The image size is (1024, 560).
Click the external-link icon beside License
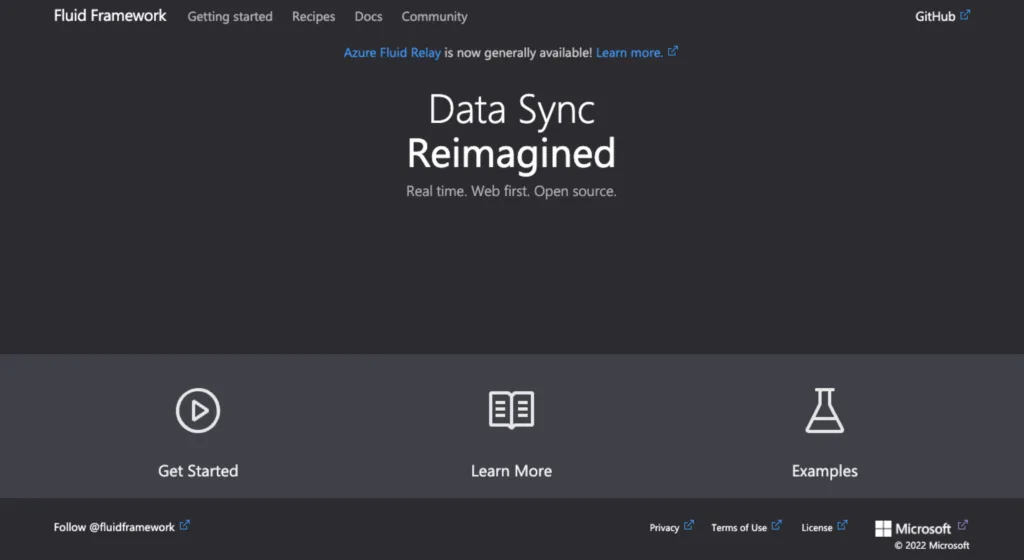coord(842,525)
